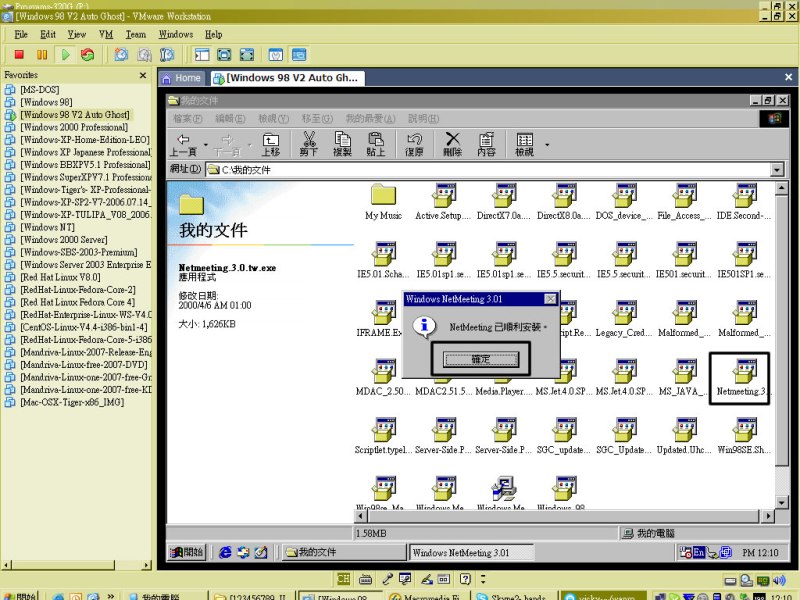Click the Internet Explorer quick launch icon

(224, 552)
